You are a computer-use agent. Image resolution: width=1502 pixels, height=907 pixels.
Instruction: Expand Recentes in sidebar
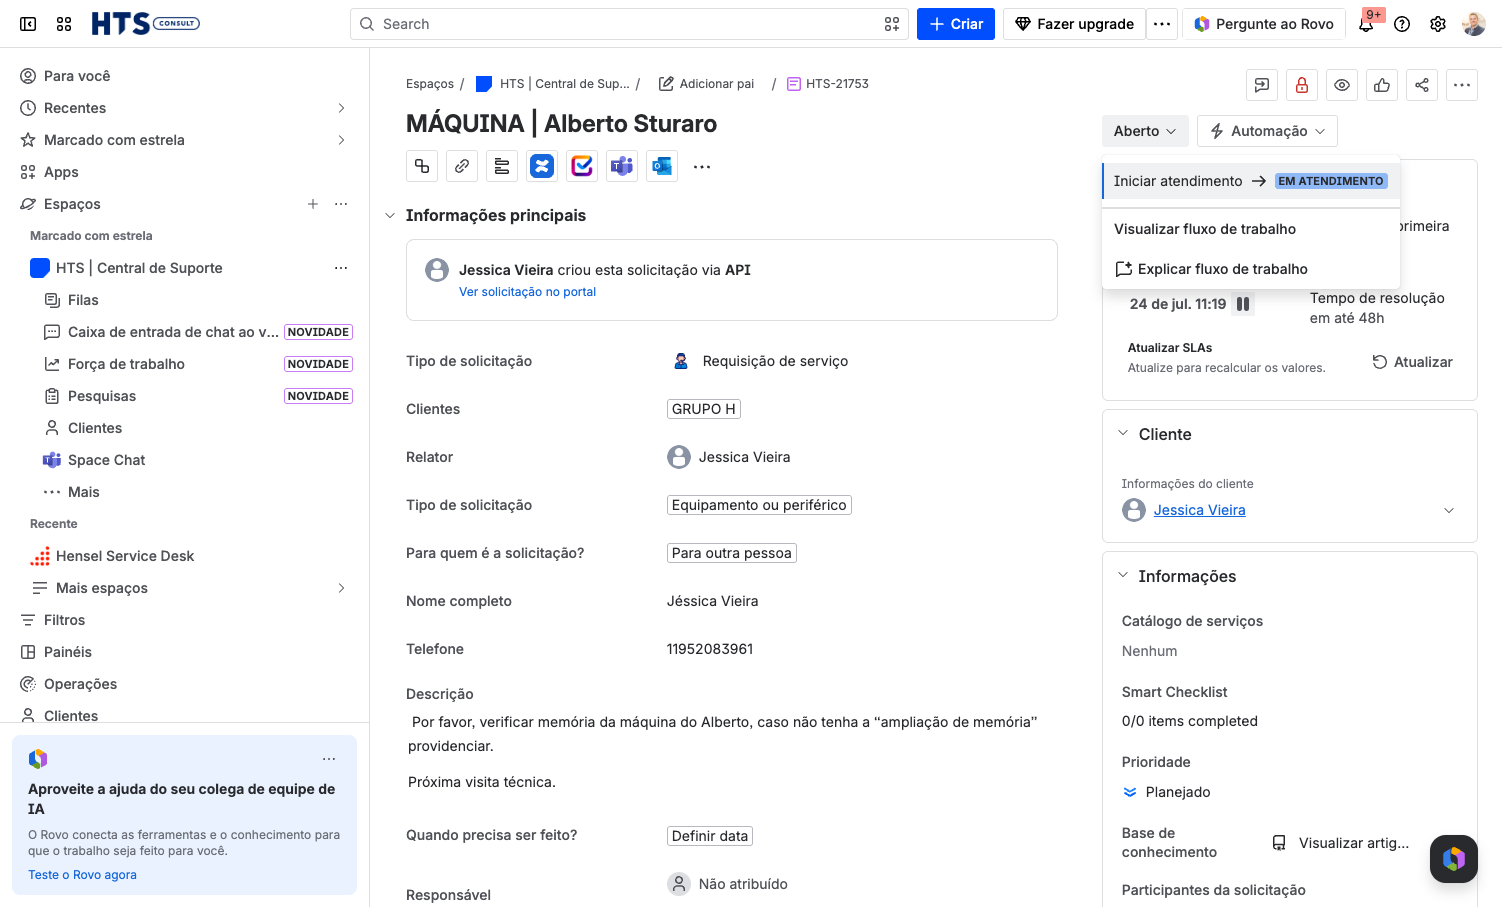point(341,108)
